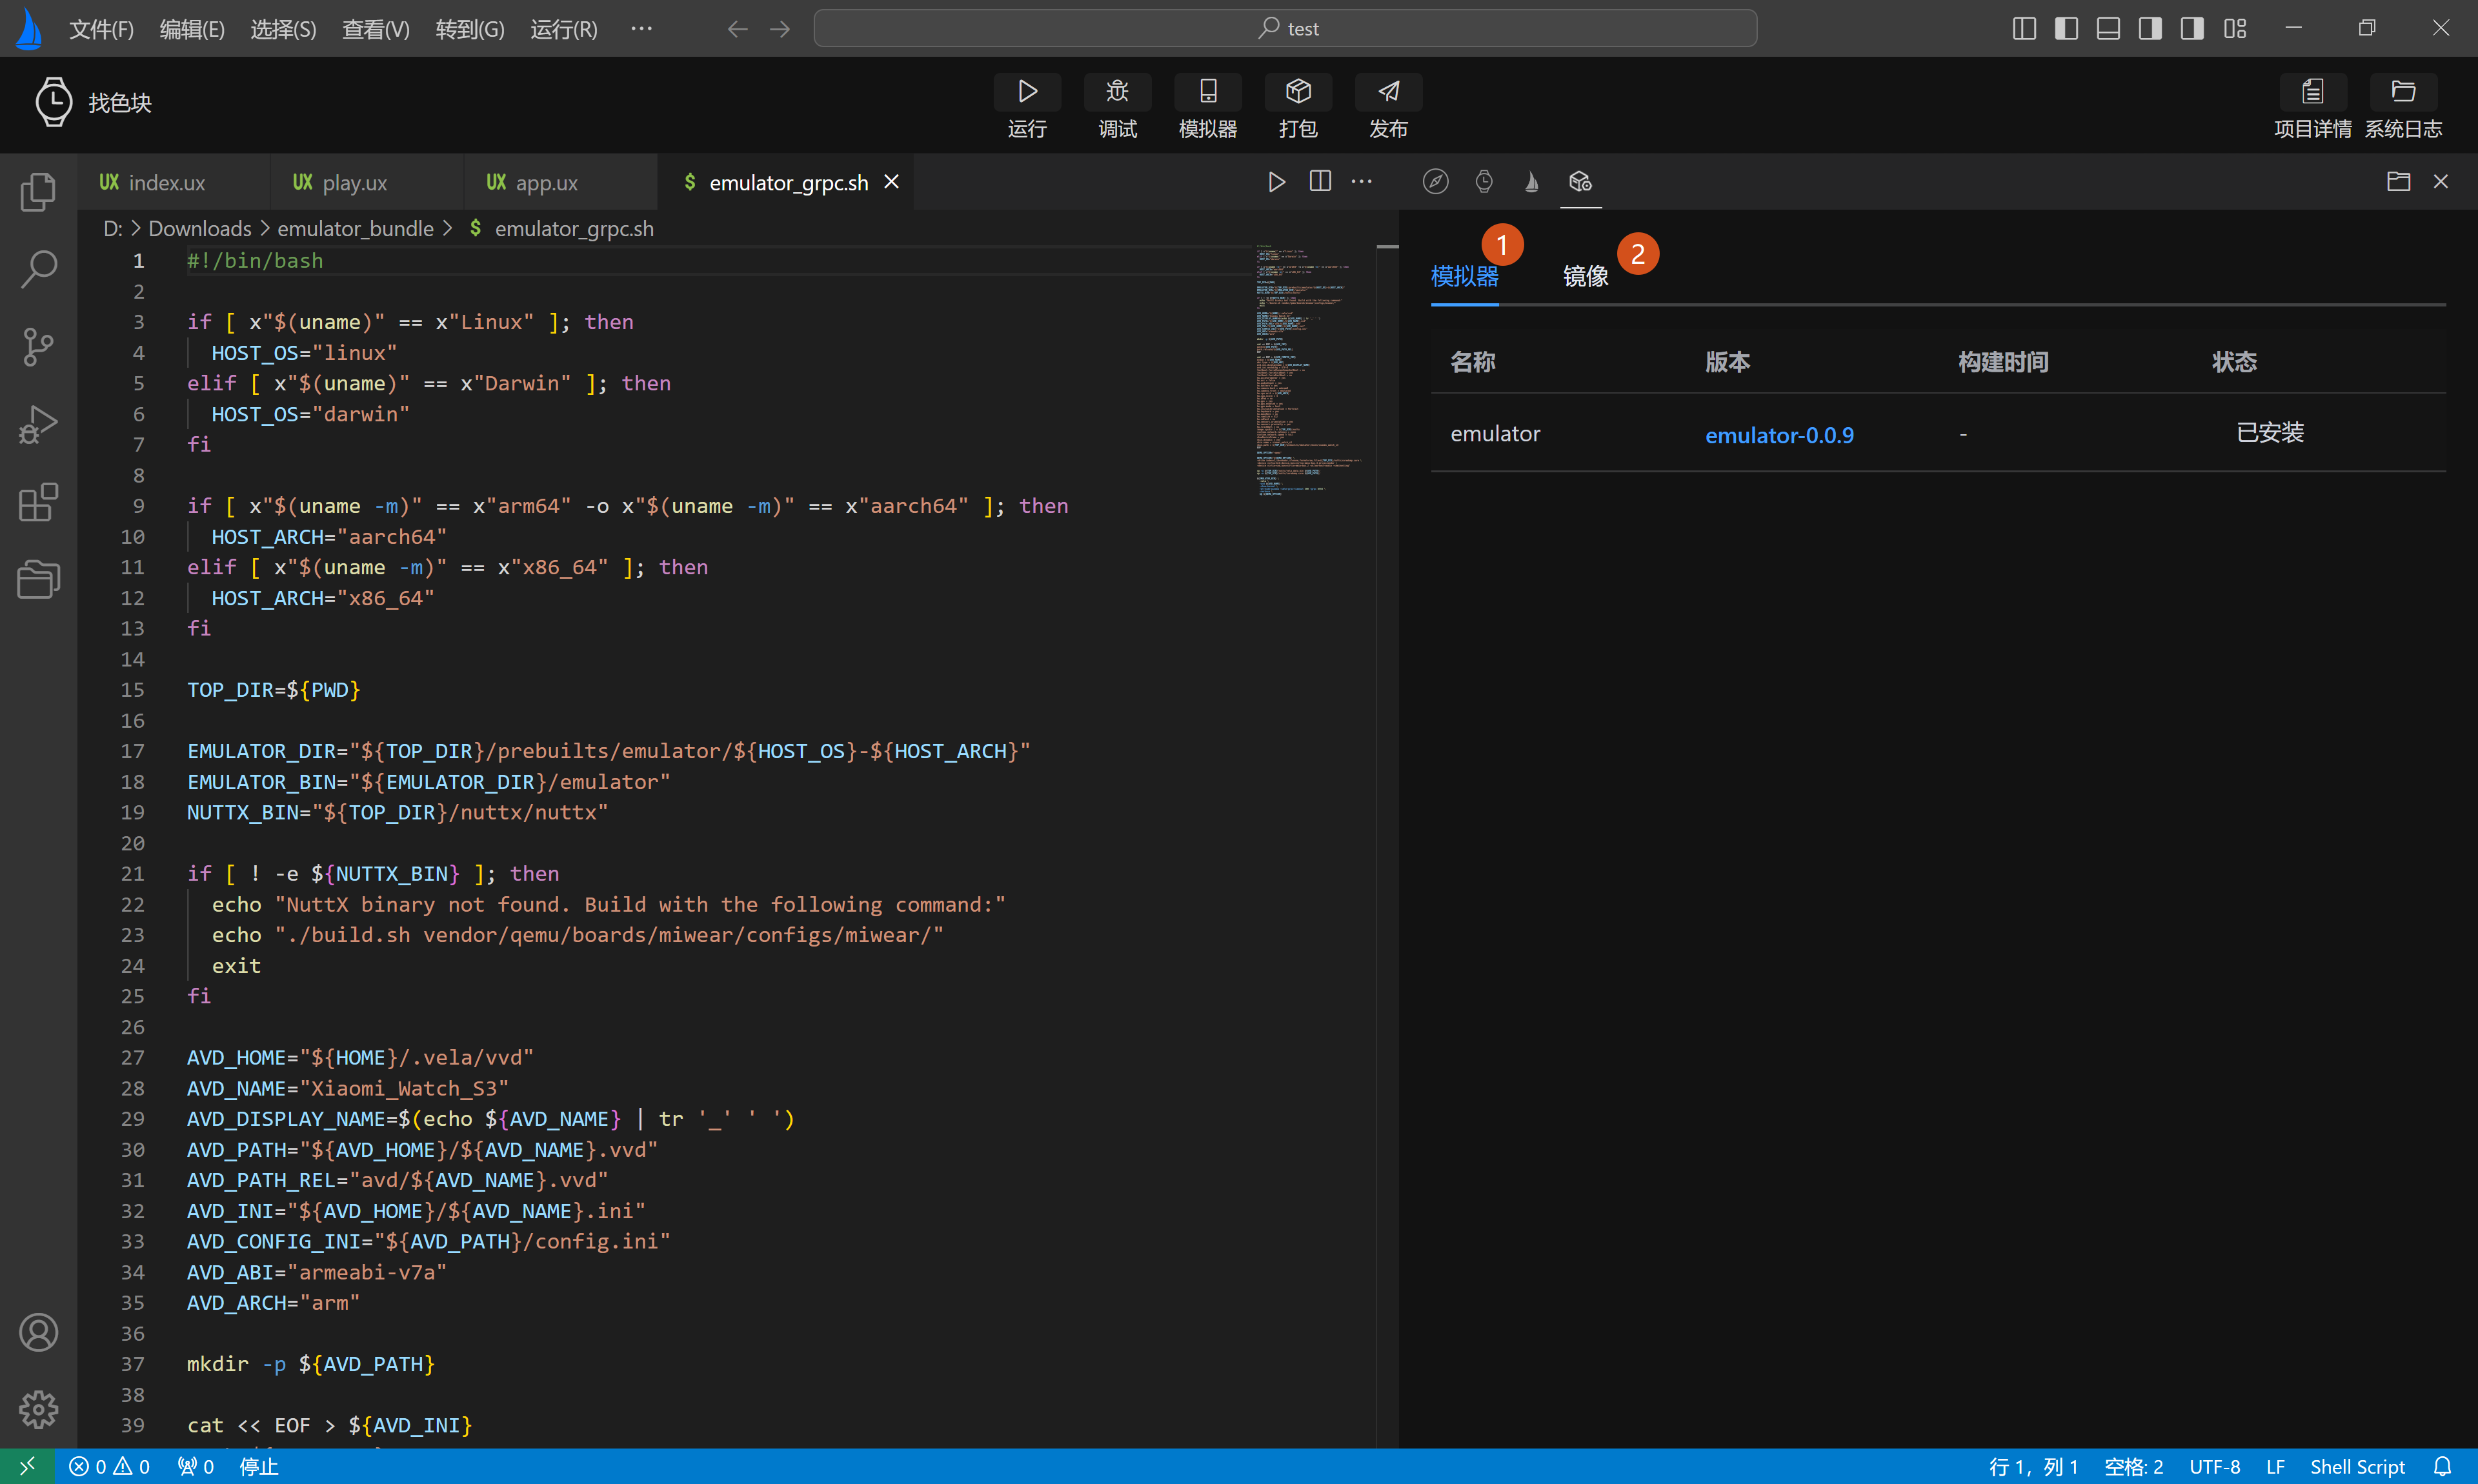2478x1484 pixels.
Task: Open the Extensions view icon
Action: [38, 502]
